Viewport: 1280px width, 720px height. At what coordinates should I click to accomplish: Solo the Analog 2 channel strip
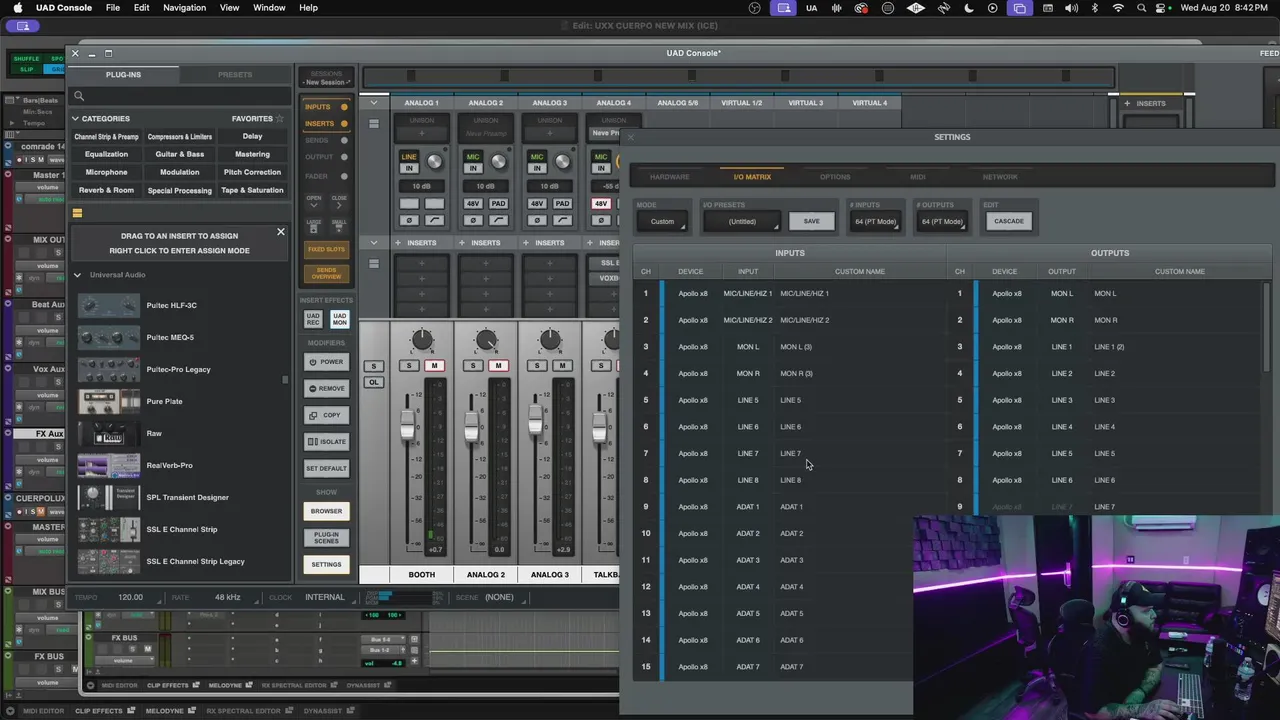tap(473, 366)
